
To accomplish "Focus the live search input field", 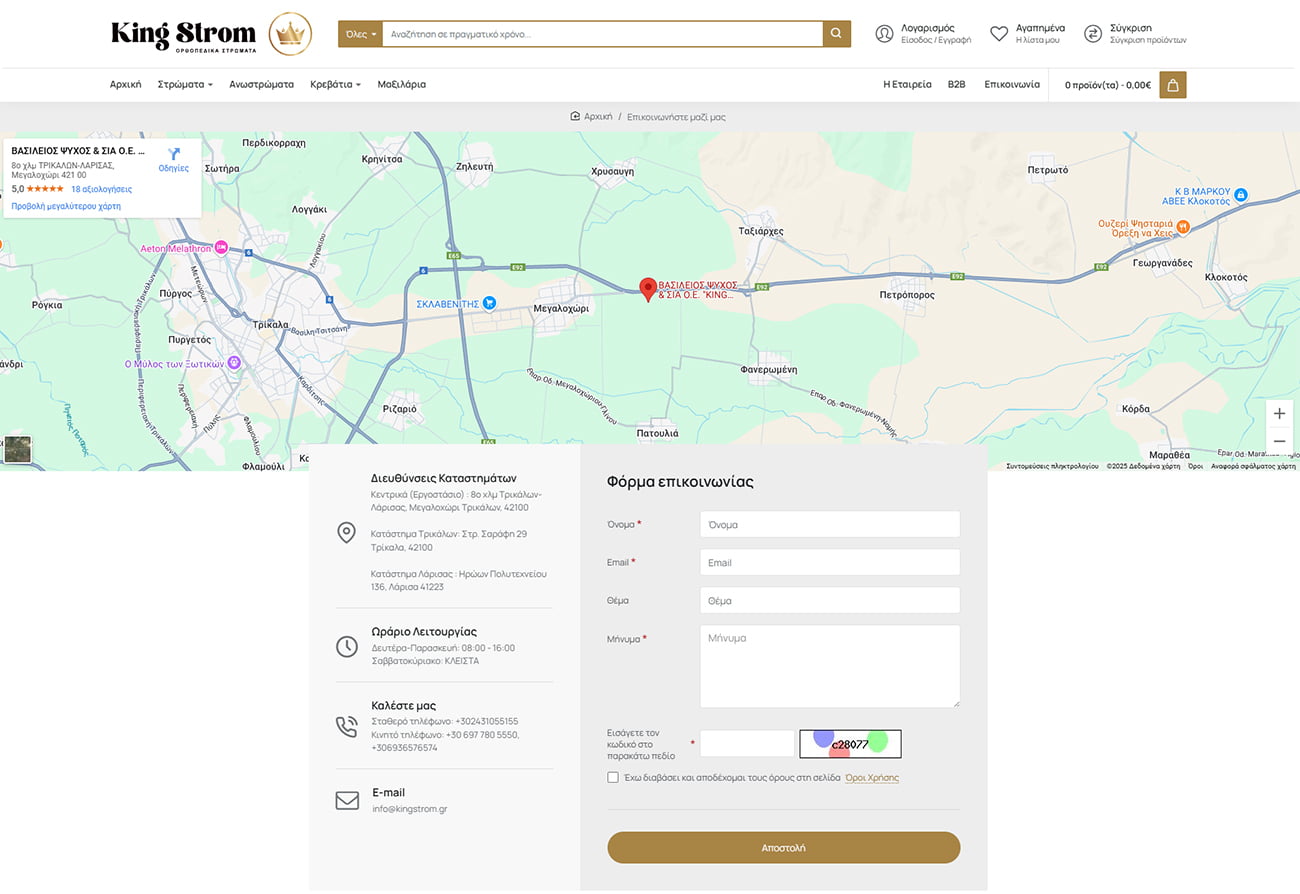I will [x=603, y=34].
